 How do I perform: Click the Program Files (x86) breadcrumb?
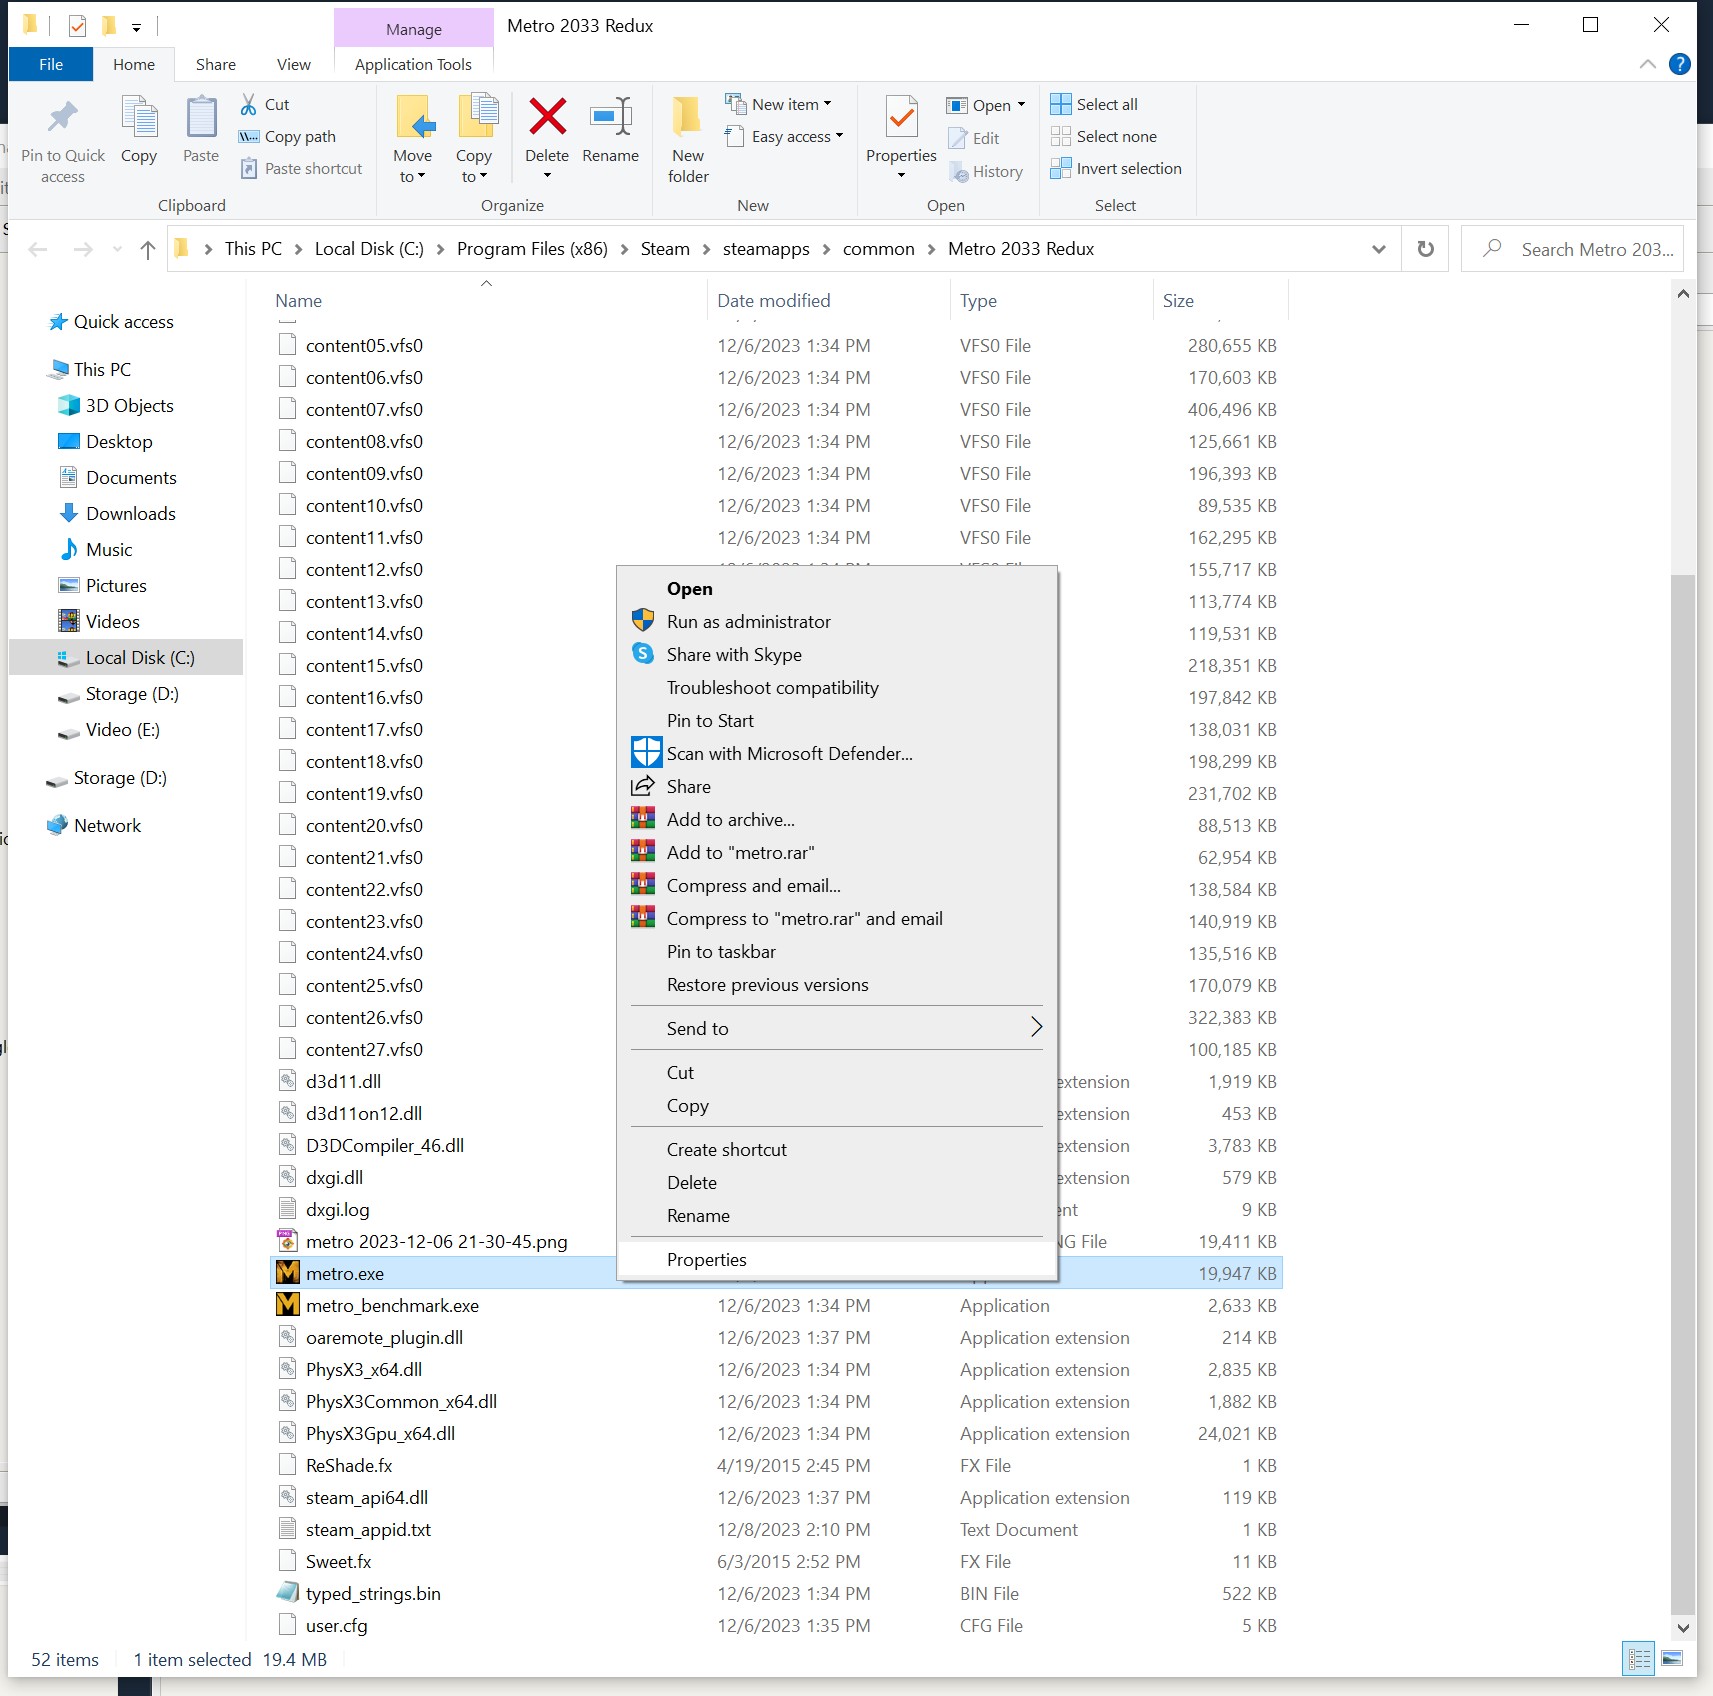coord(532,249)
